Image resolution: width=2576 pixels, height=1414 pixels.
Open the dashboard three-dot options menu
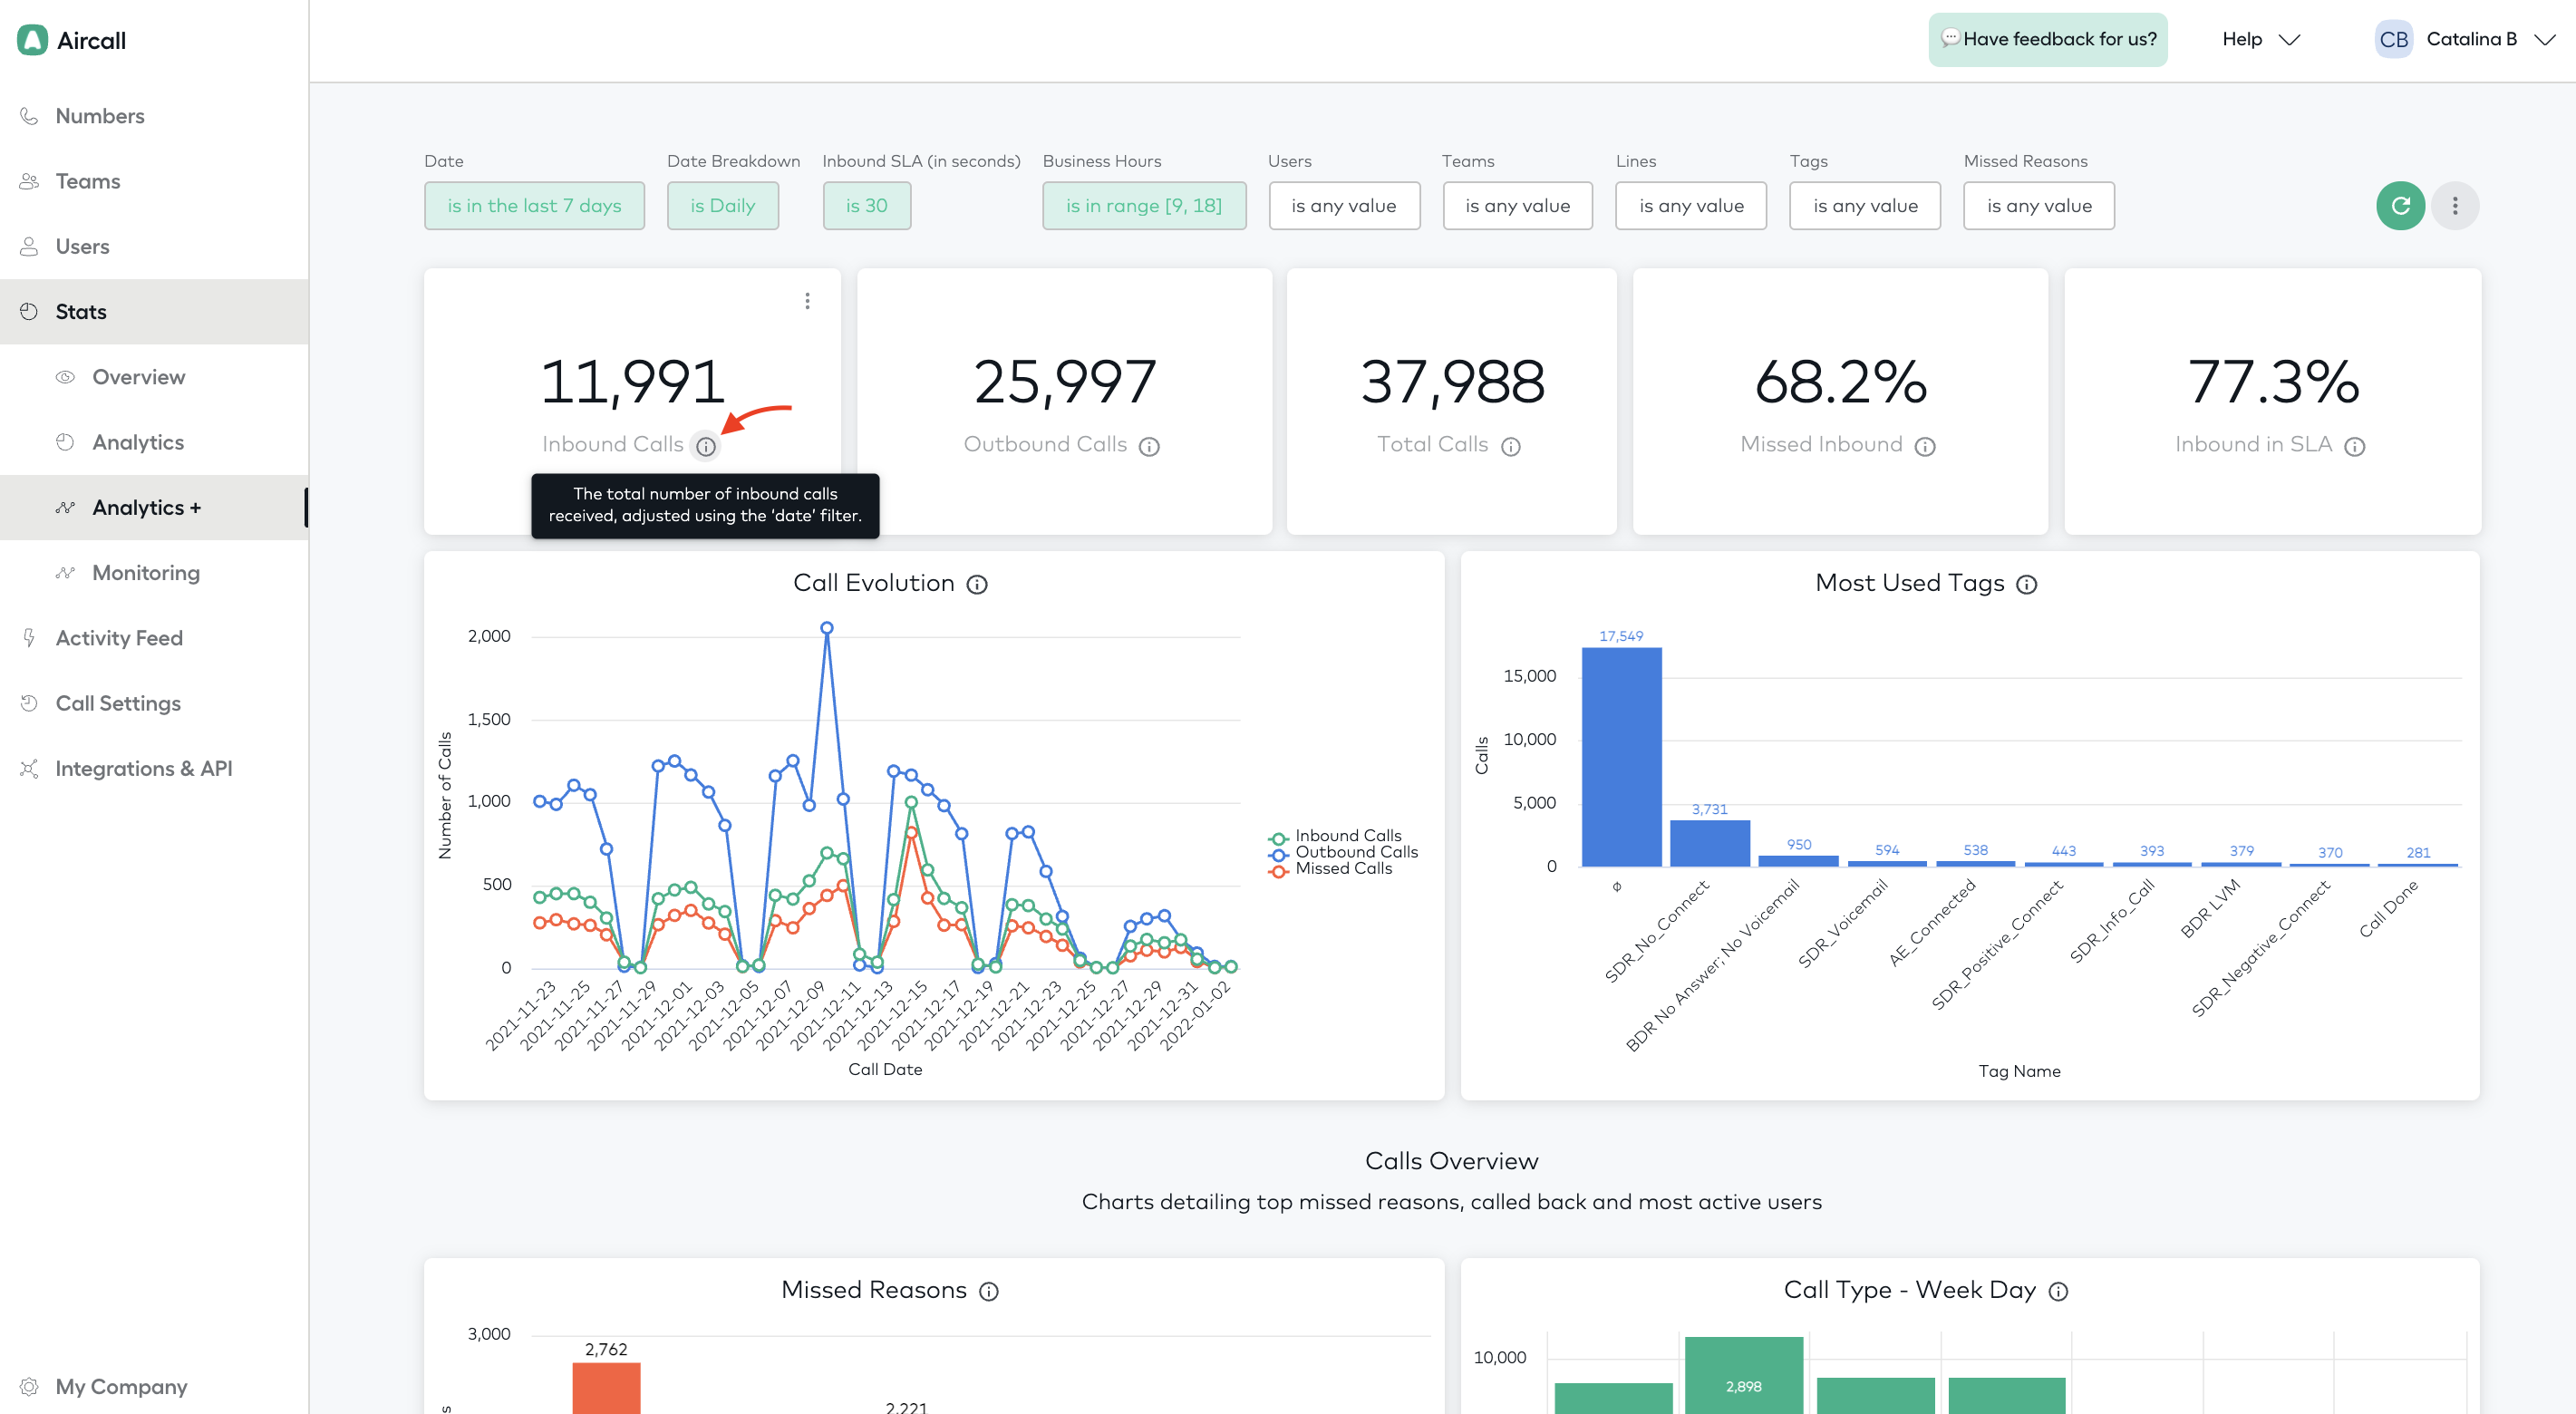point(2455,206)
